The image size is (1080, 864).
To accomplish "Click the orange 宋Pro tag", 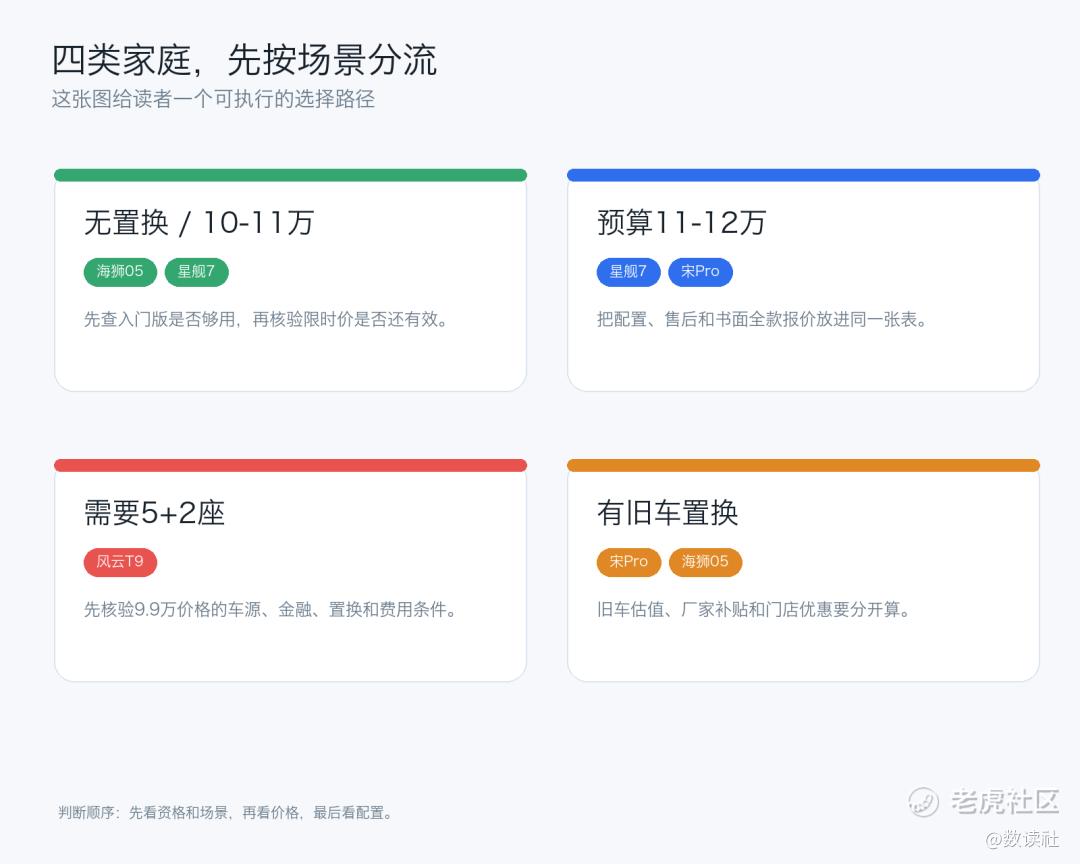I will [628, 562].
